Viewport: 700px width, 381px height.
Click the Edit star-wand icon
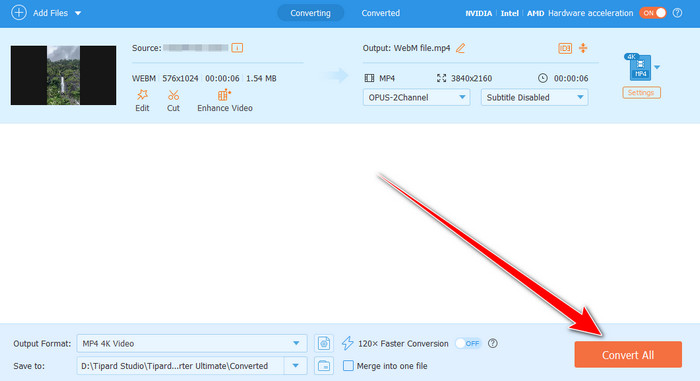[x=142, y=95]
